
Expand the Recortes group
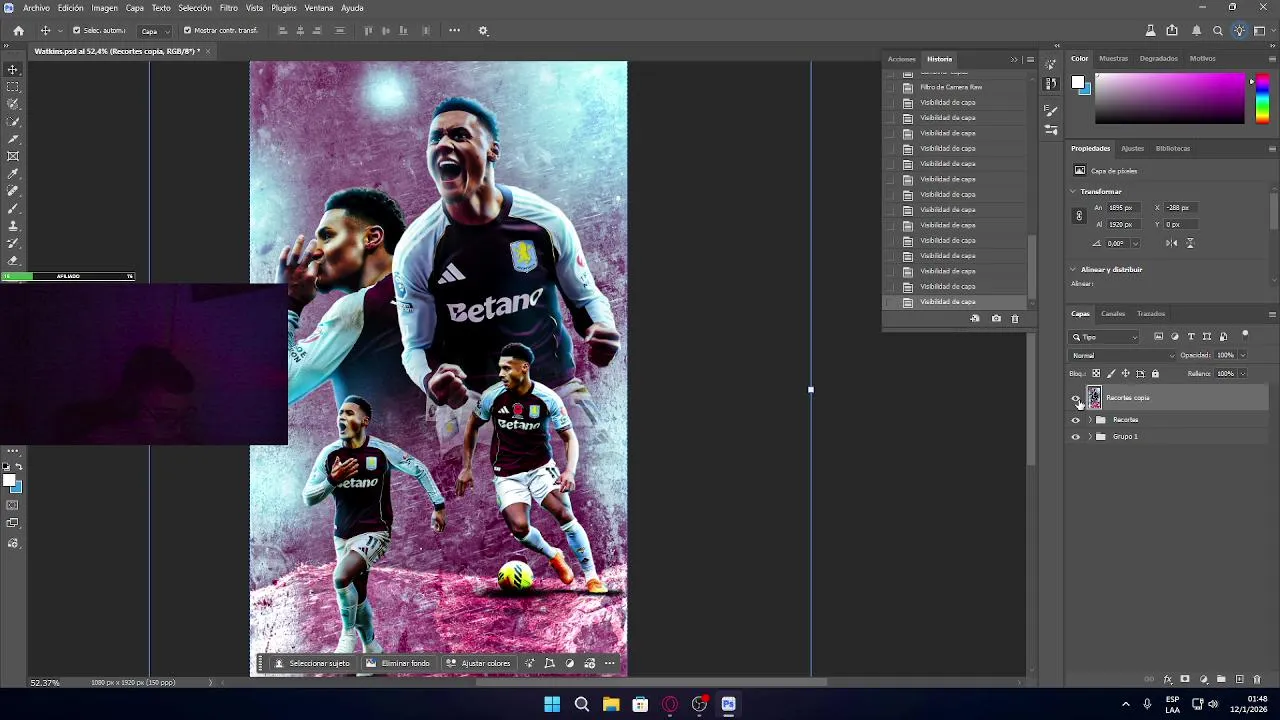click(x=1090, y=420)
